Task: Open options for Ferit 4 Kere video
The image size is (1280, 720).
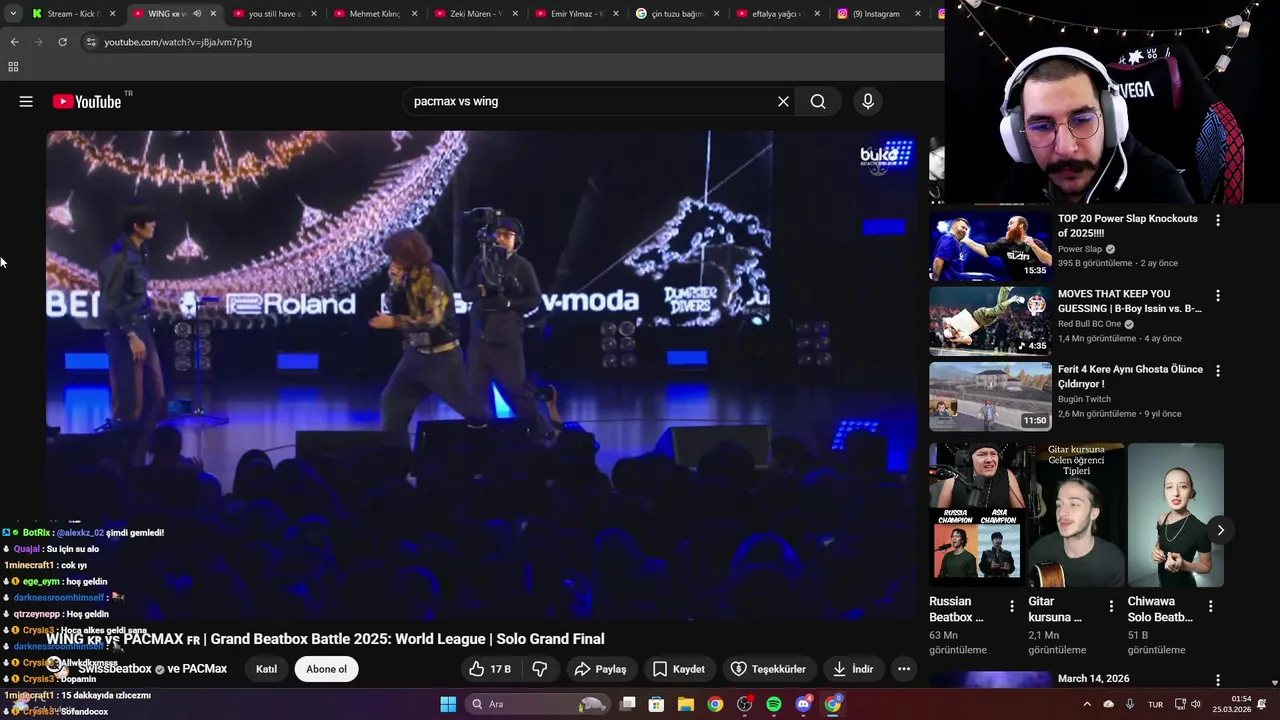Action: coord(1218,370)
